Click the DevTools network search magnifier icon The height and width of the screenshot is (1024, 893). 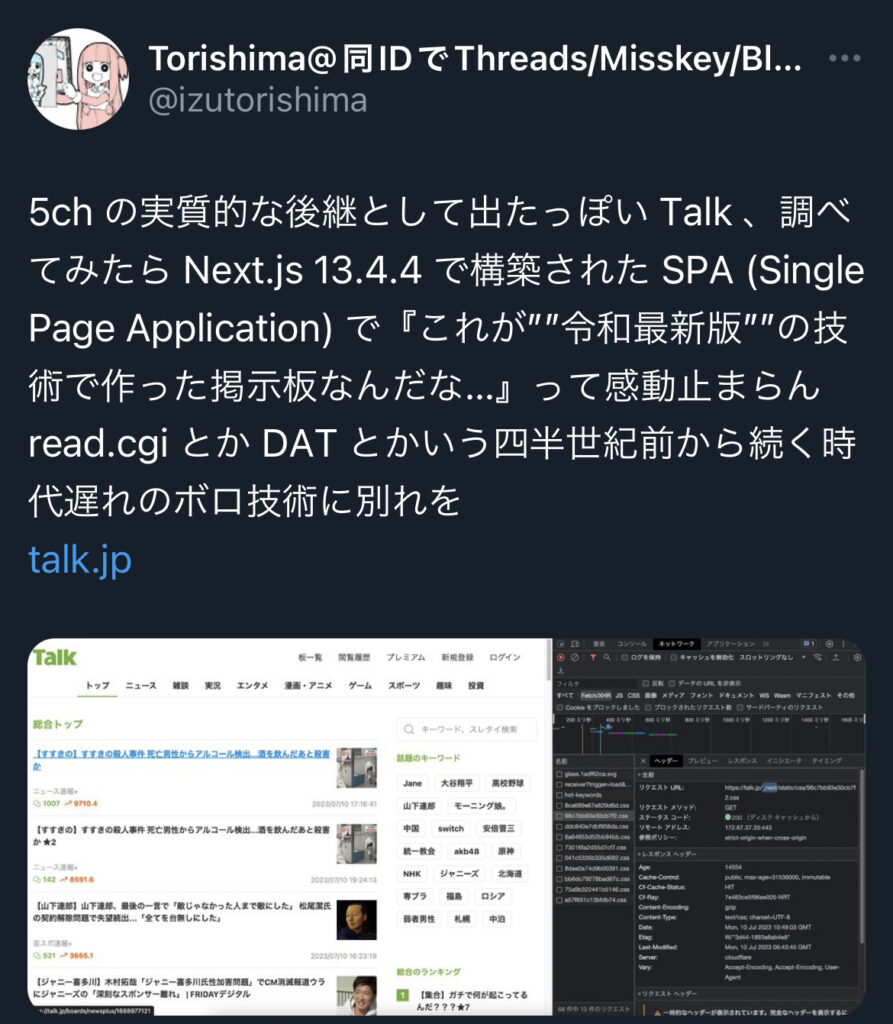(x=607, y=658)
